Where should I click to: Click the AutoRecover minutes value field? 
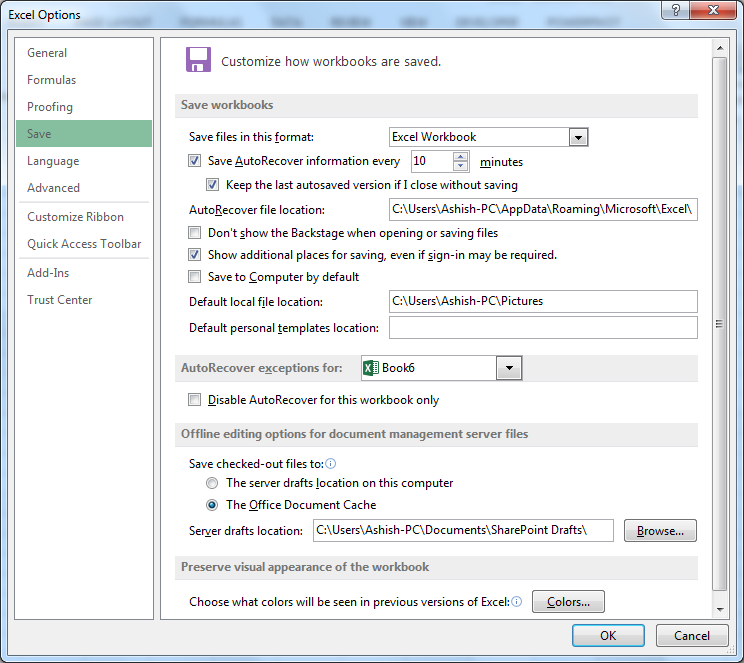coord(432,161)
